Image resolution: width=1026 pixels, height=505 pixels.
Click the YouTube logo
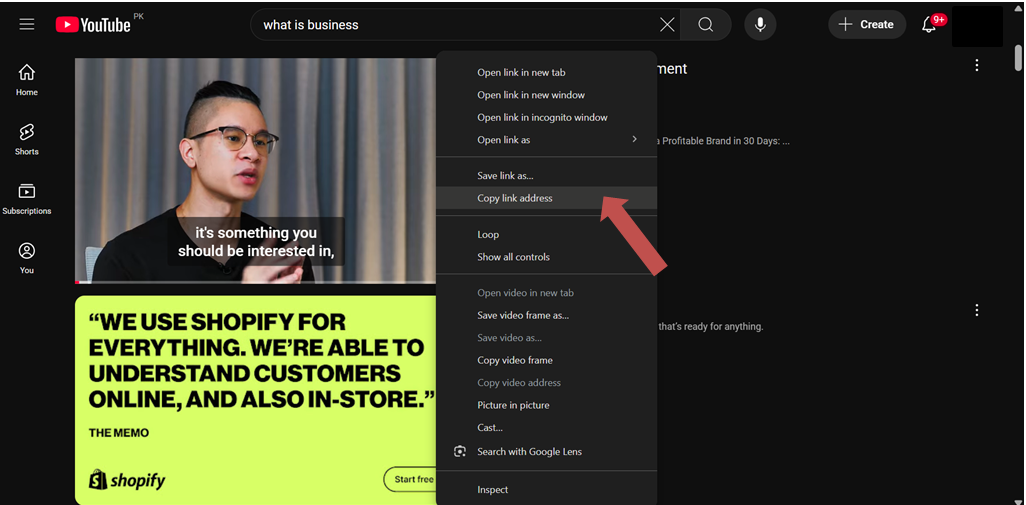click(93, 25)
